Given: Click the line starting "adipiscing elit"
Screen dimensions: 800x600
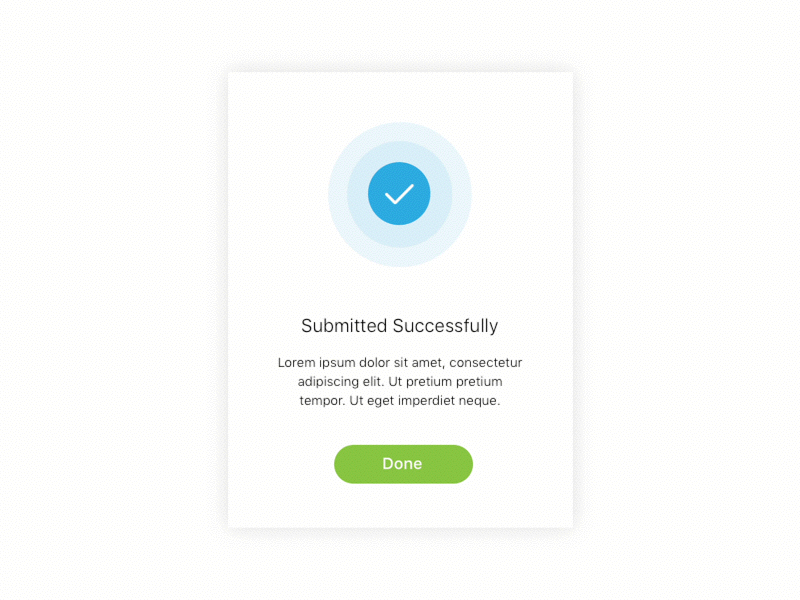Looking at the screenshot, I should tap(399, 382).
